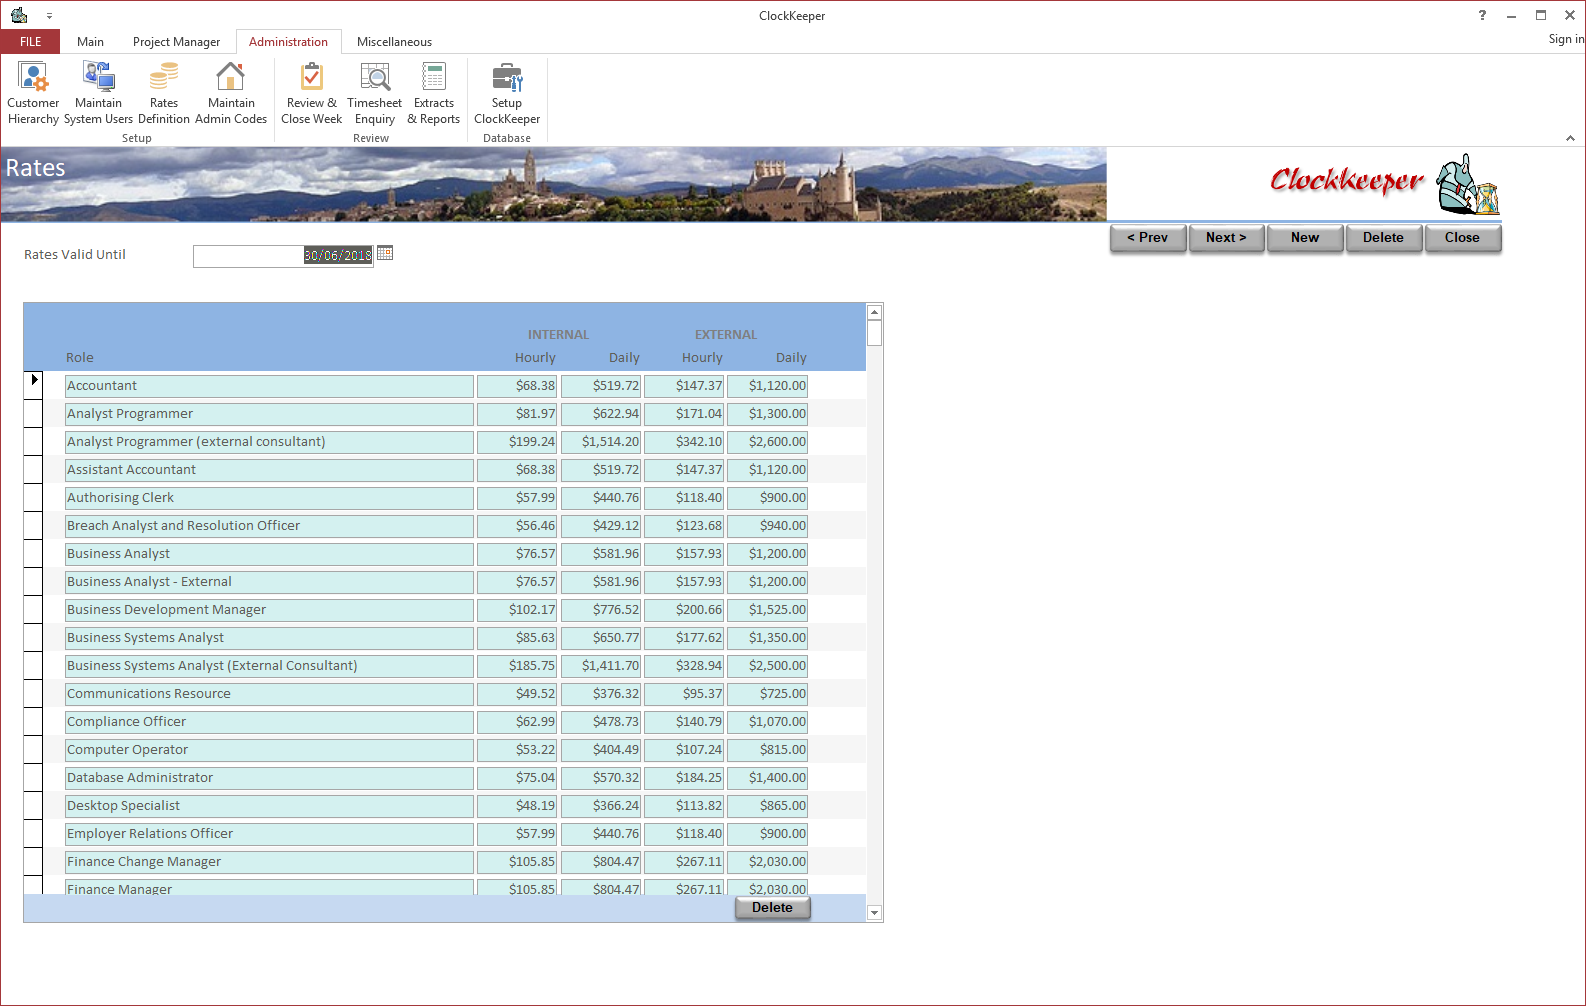Open Extracts & Reports icon
The height and width of the screenshot is (1006, 1586).
(x=434, y=93)
